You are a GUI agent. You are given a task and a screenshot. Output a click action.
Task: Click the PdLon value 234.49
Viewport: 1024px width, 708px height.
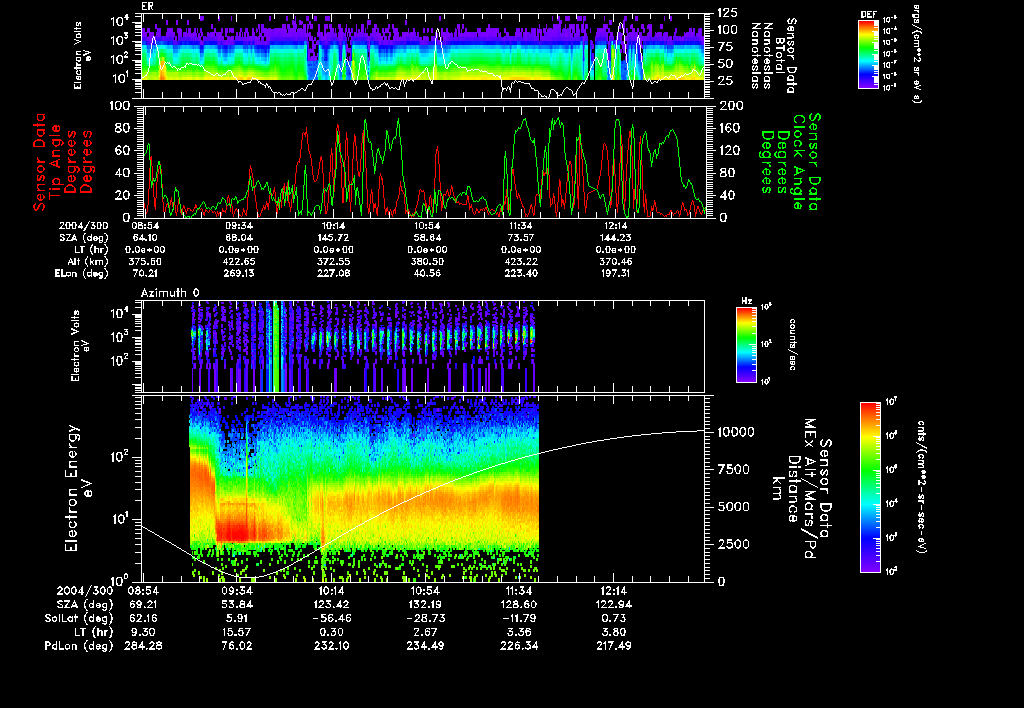click(x=425, y=646)
